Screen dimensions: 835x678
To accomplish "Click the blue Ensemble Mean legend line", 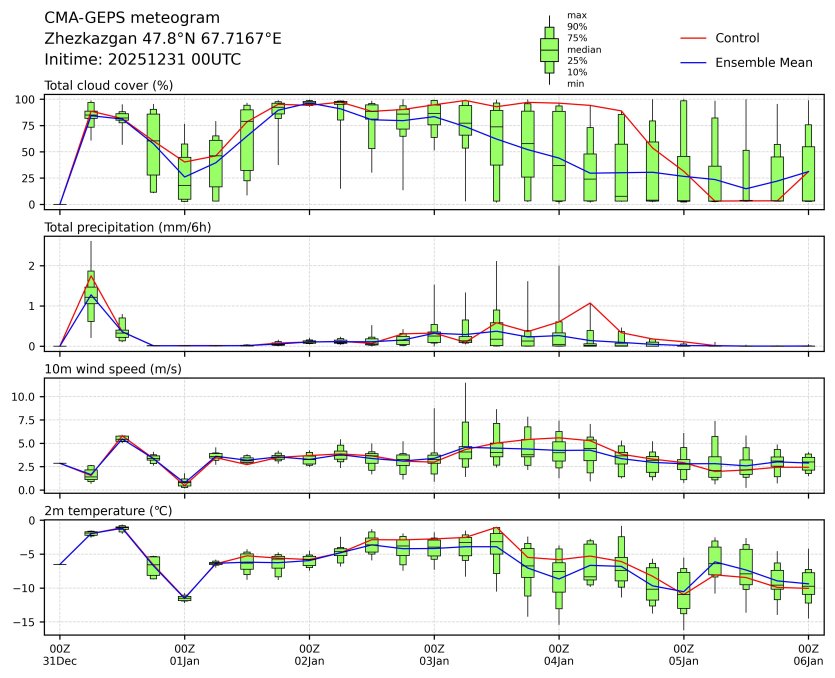I will coord(693,63).
